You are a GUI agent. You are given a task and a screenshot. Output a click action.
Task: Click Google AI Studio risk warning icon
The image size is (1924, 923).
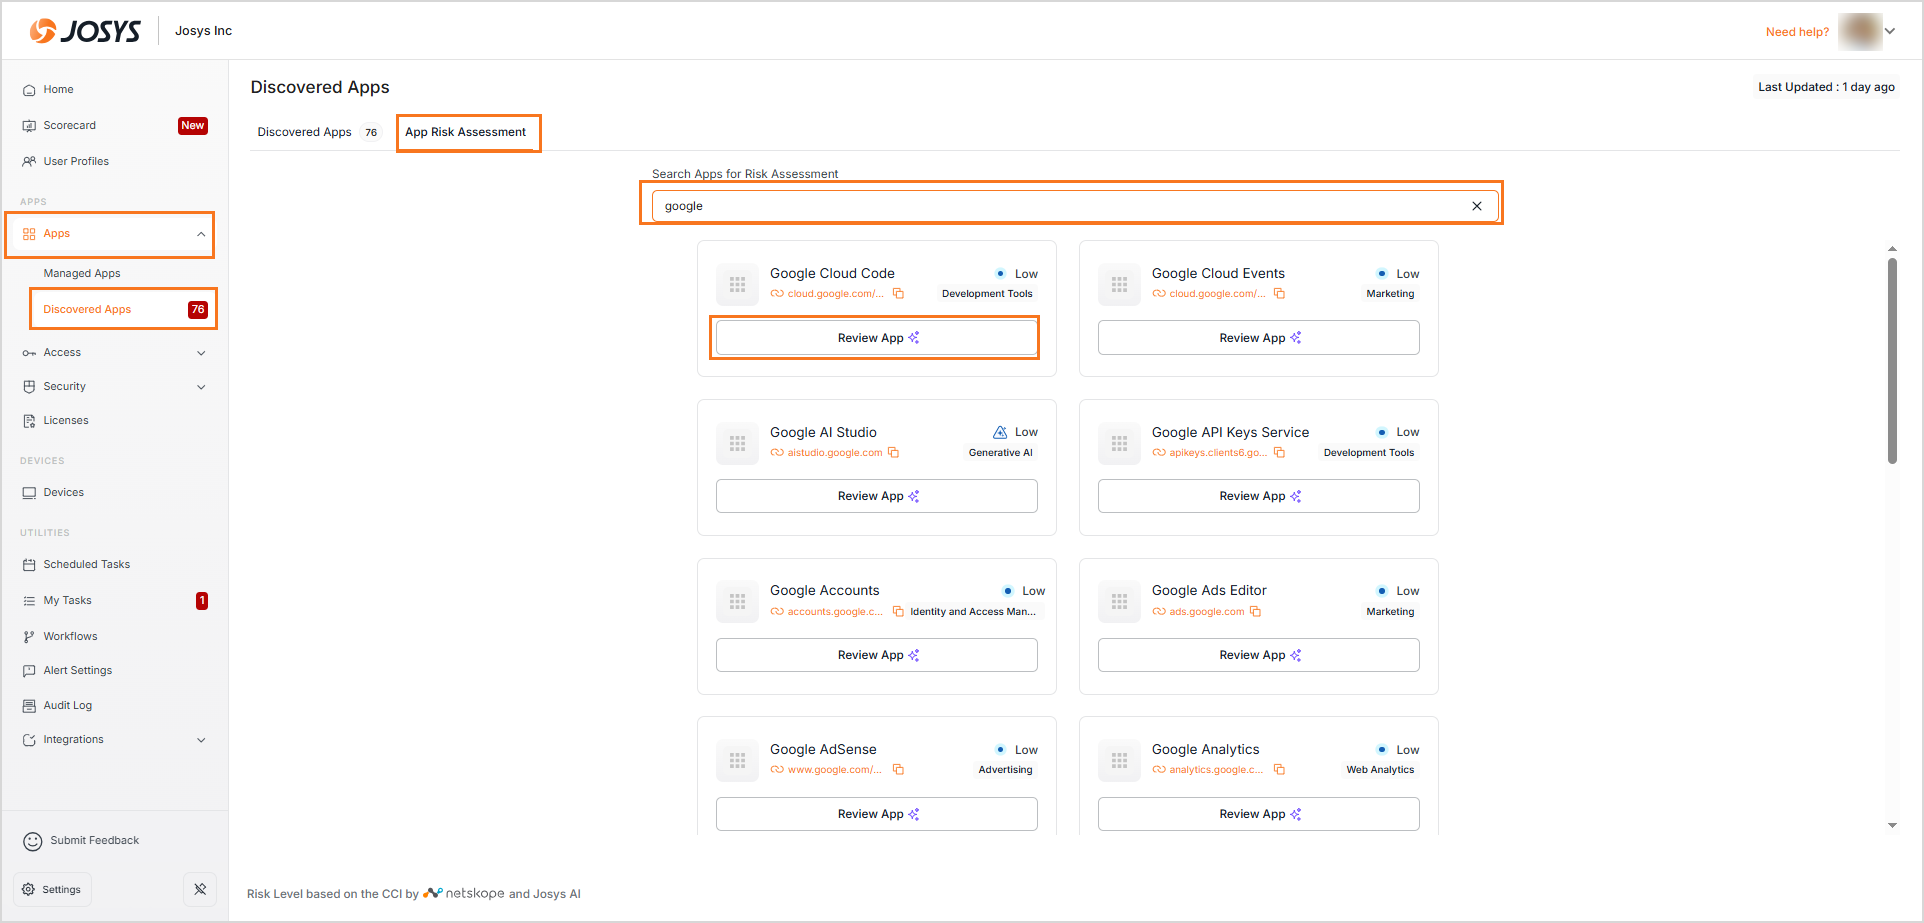point(1000,432)
